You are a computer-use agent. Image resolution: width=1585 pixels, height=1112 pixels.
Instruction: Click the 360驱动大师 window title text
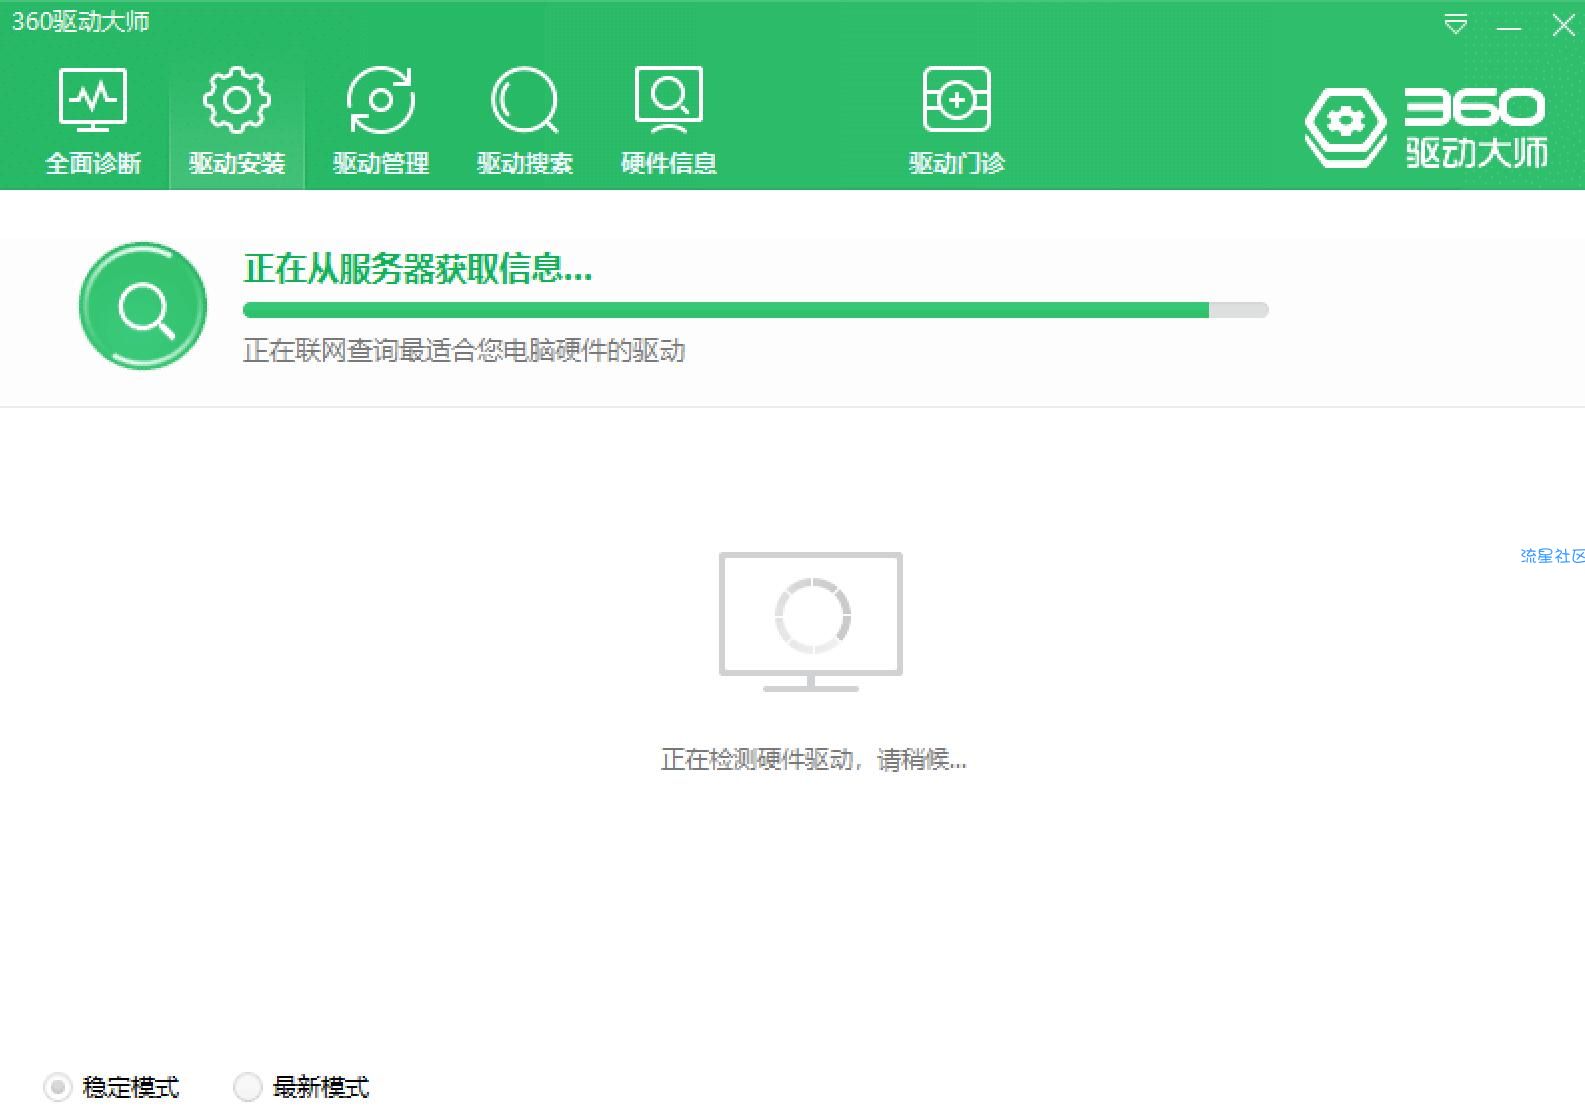80,22
